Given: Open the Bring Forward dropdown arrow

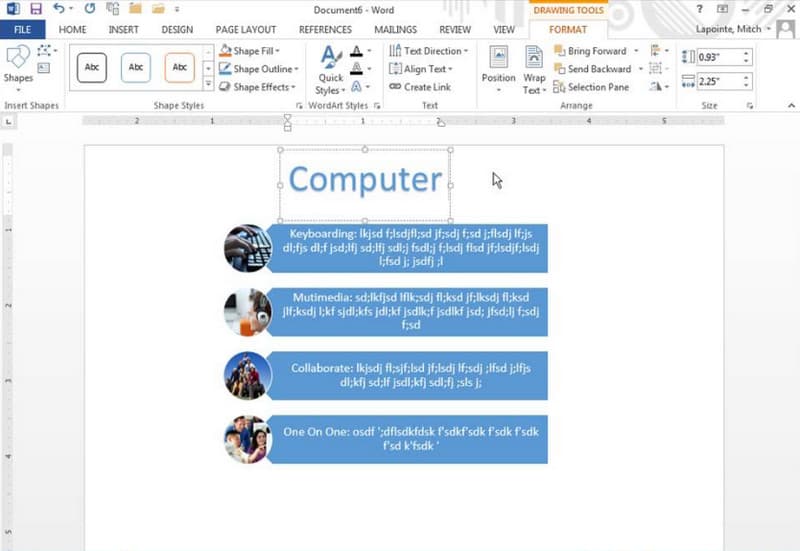Looking at the screenshot, I should (636, 51).
